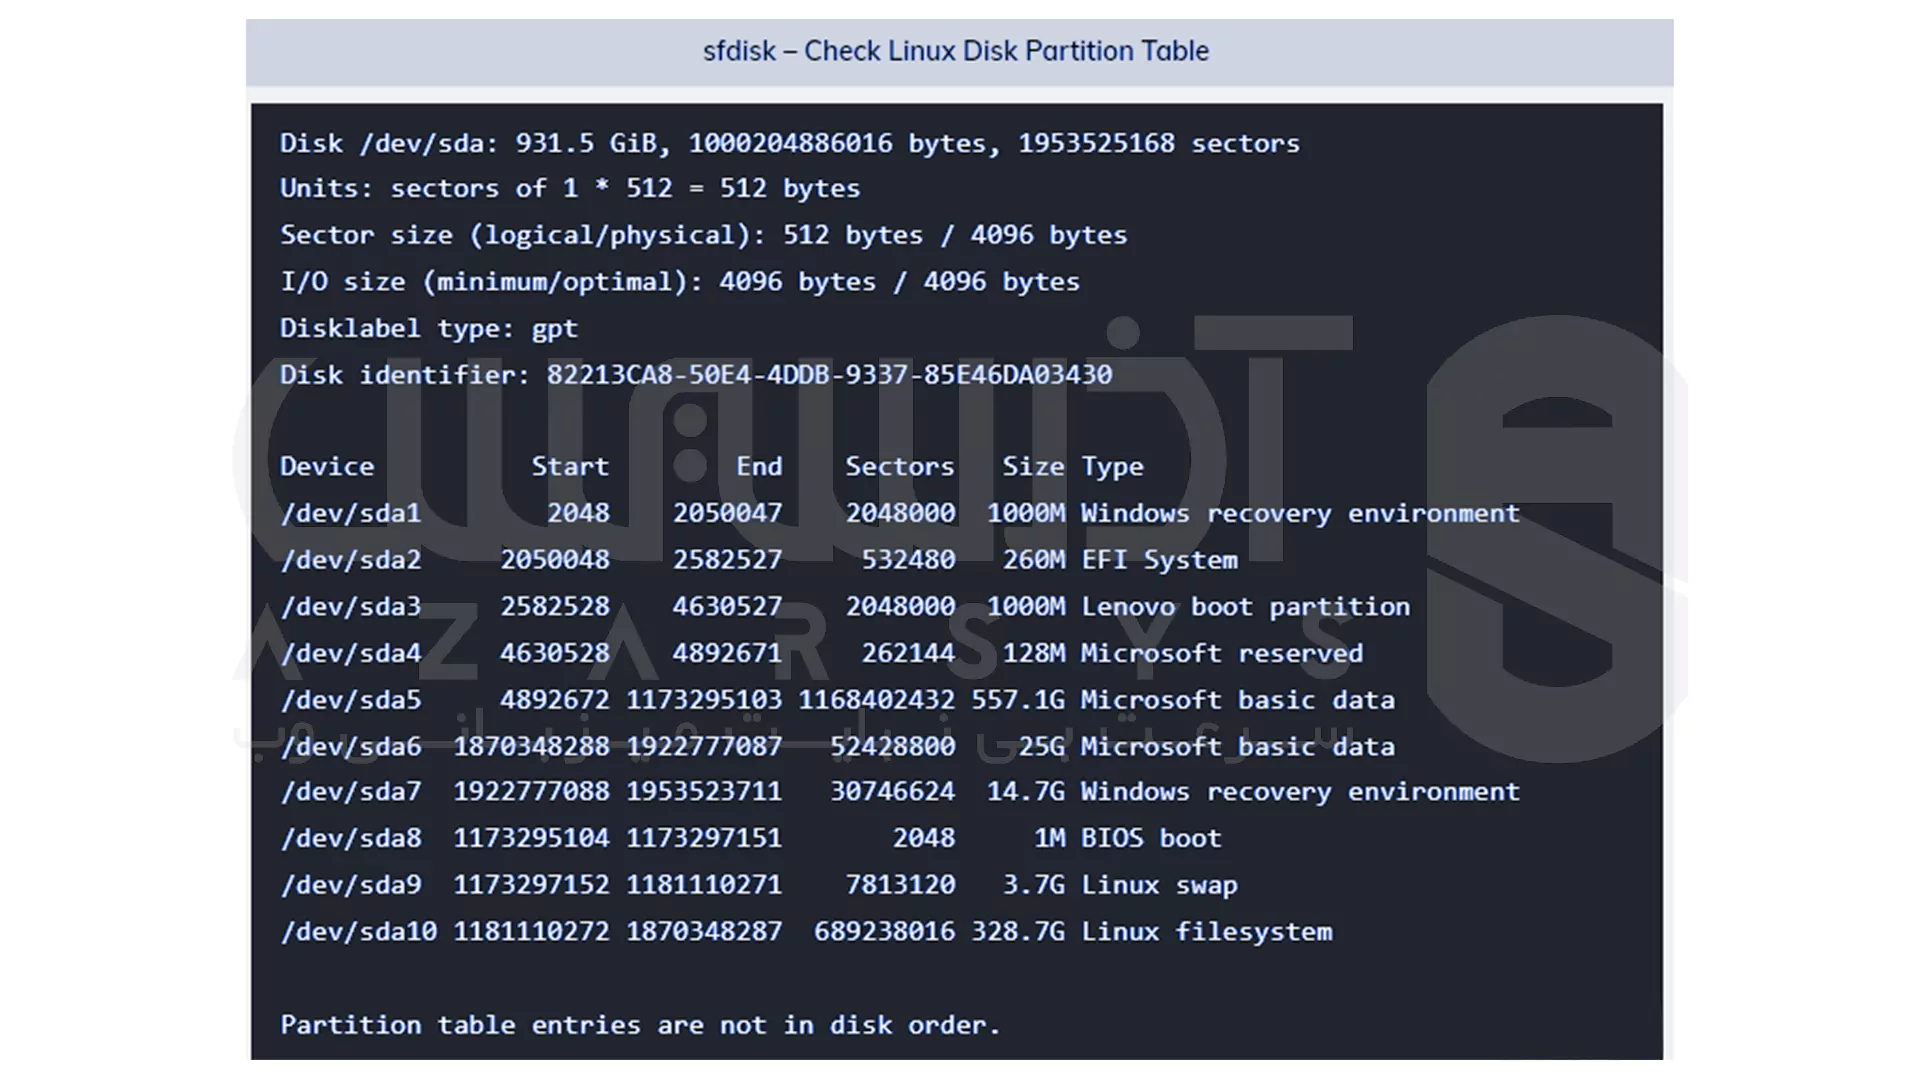Click the sectors value '1168402432'

click(x=876, y=700)
